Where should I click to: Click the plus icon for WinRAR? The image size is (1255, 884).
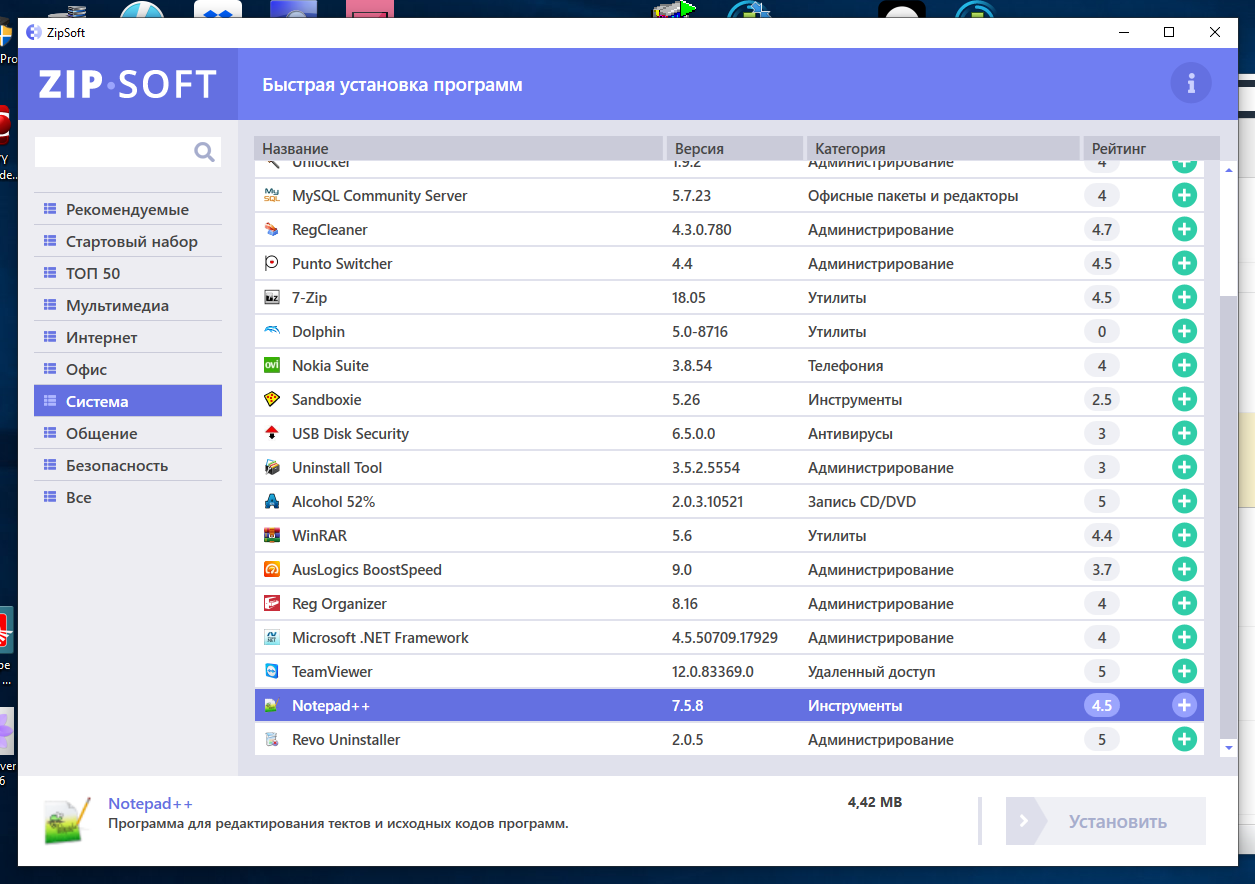[x=1184, y=535]
